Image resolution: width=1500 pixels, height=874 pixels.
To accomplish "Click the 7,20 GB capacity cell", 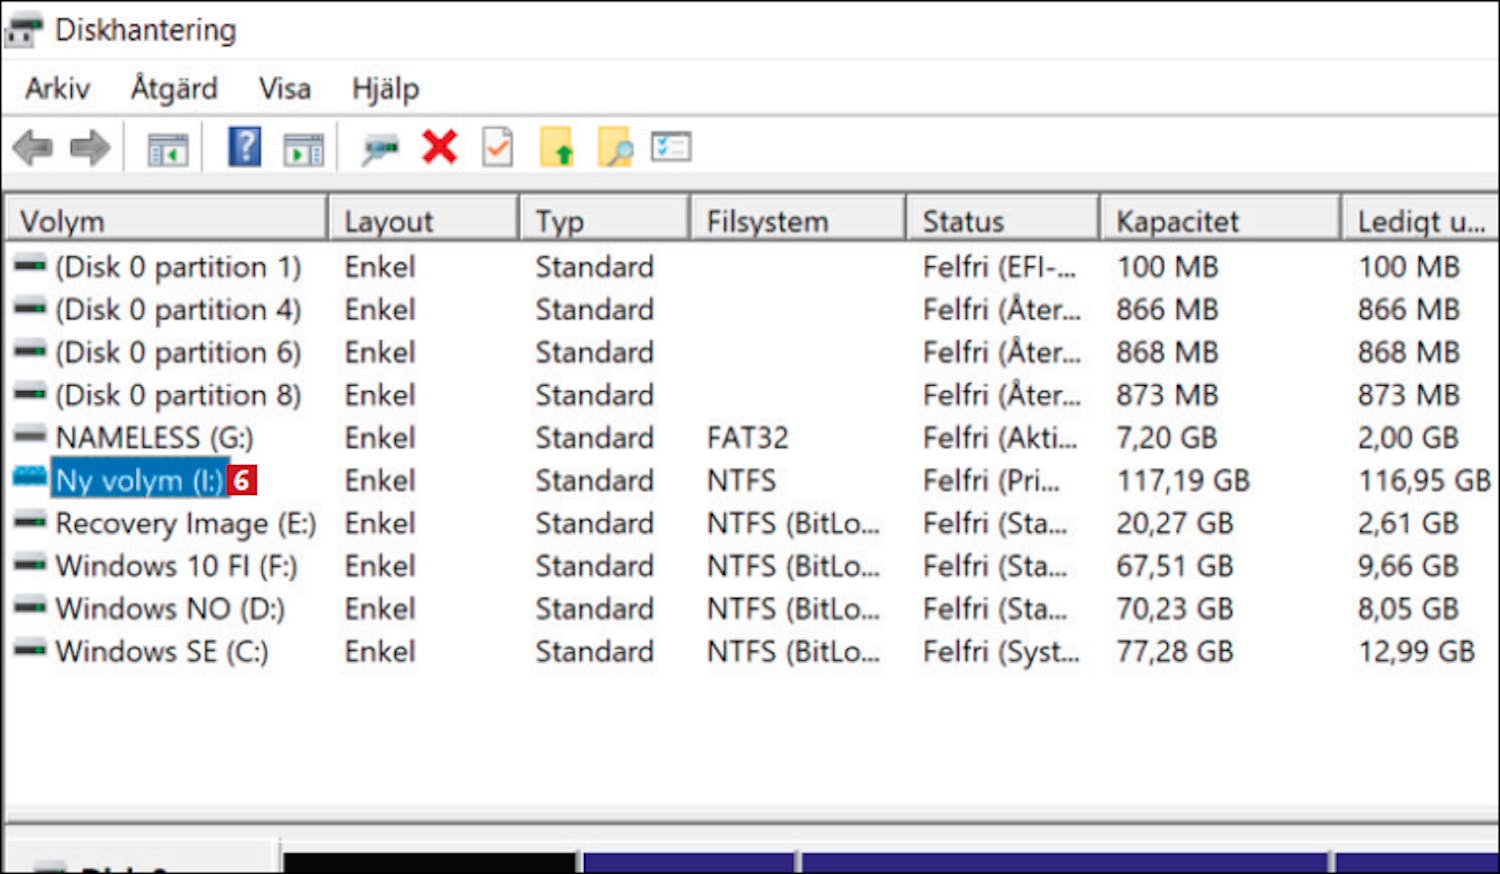I will click(x=1165, y=438).
